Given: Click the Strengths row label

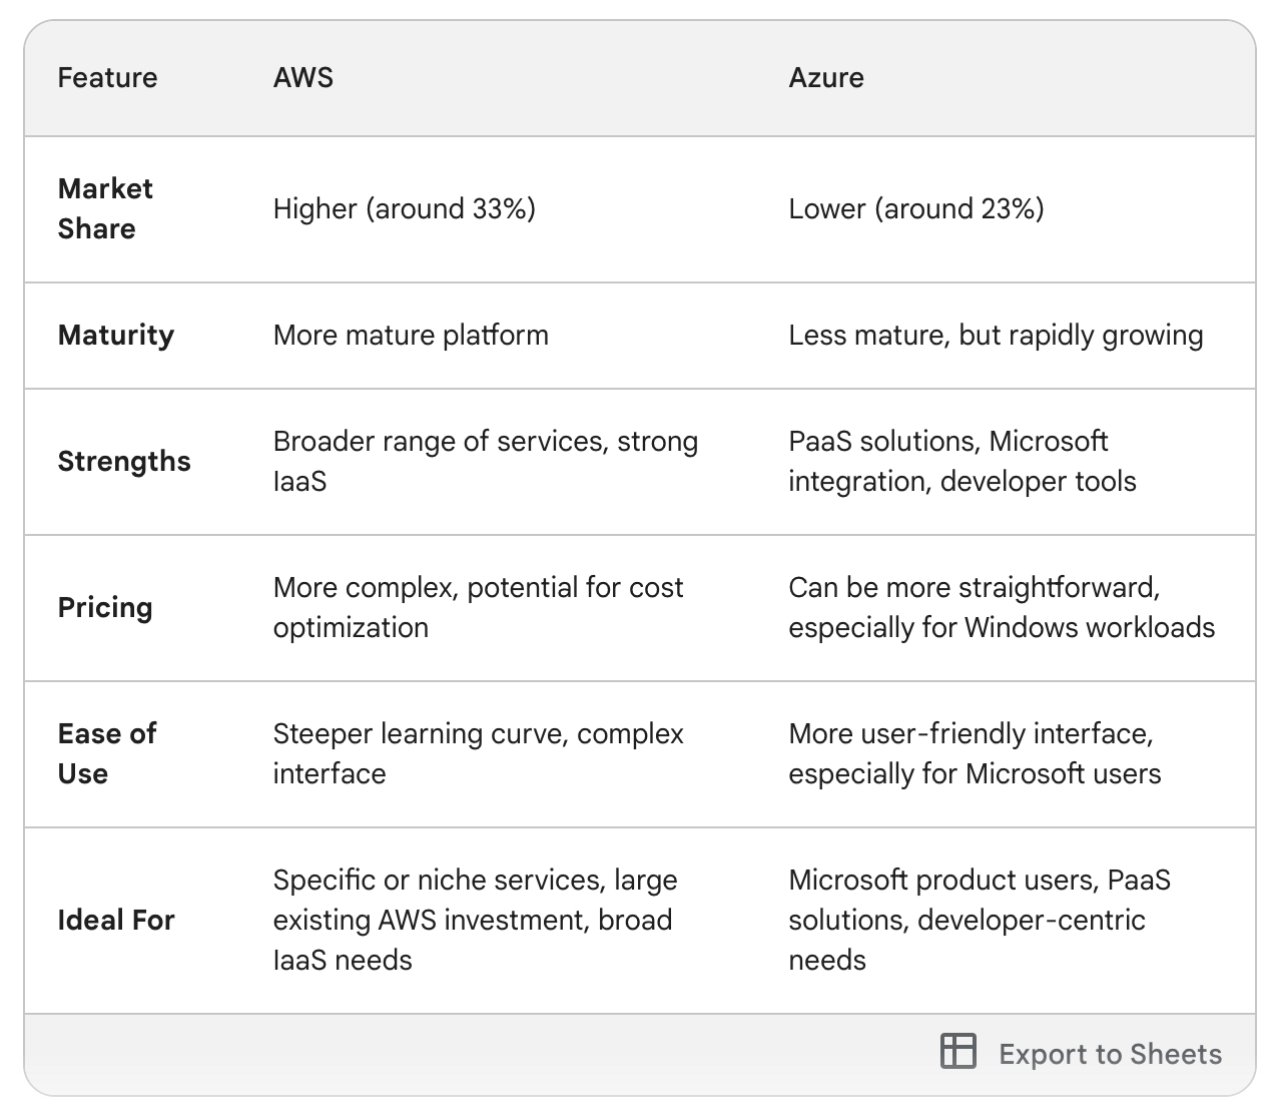Looking at the screenshot, I should click(x=124, y=461).
